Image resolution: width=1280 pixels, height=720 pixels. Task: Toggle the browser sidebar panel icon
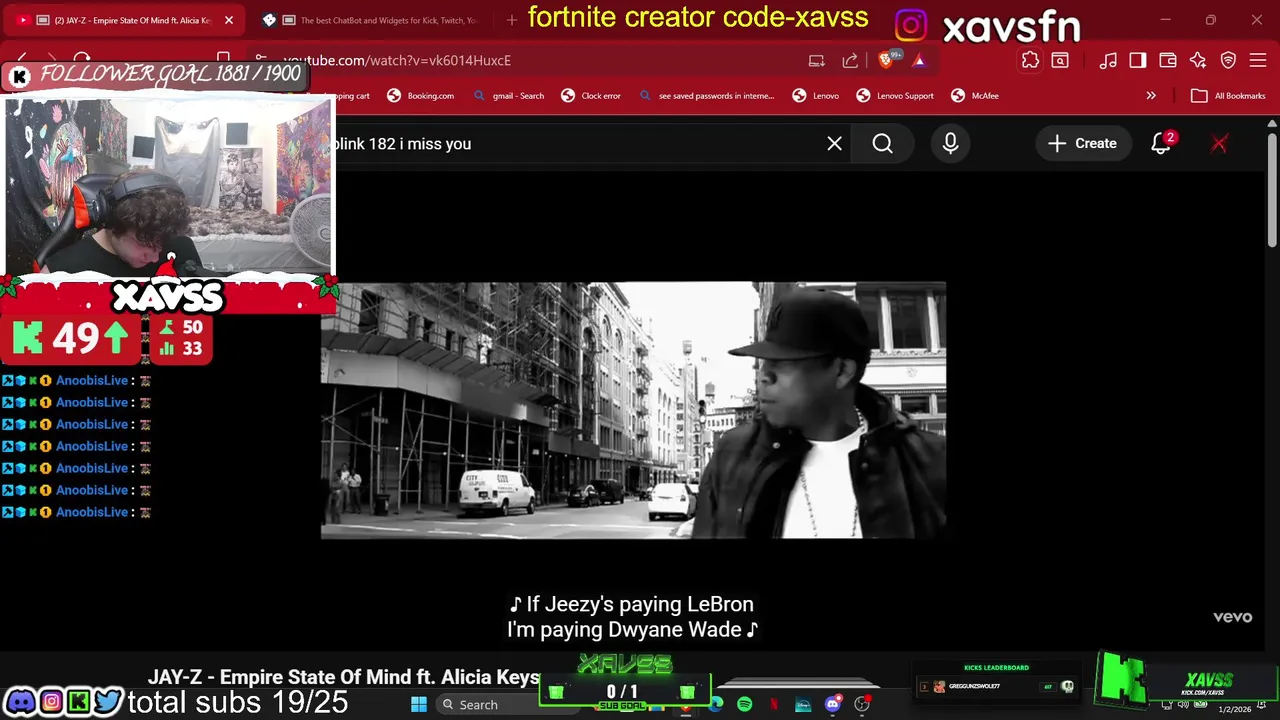pos(1138,60)
